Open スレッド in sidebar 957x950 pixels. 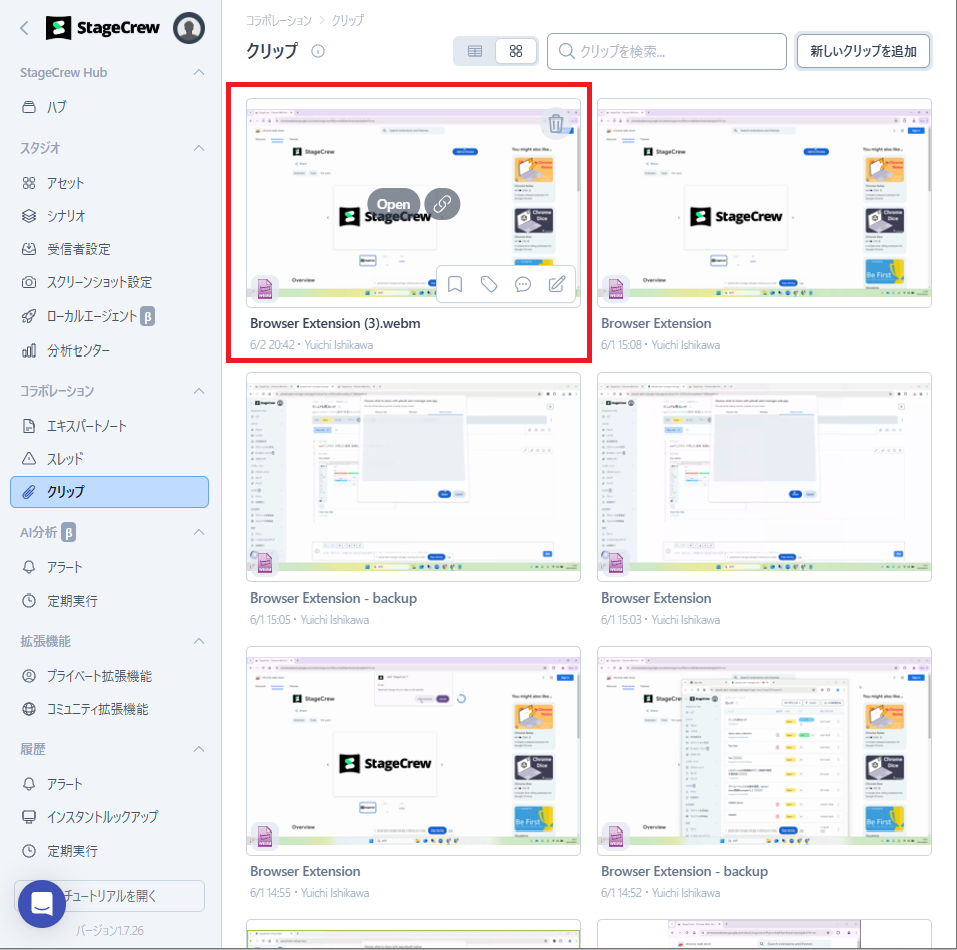click(65, 458)
